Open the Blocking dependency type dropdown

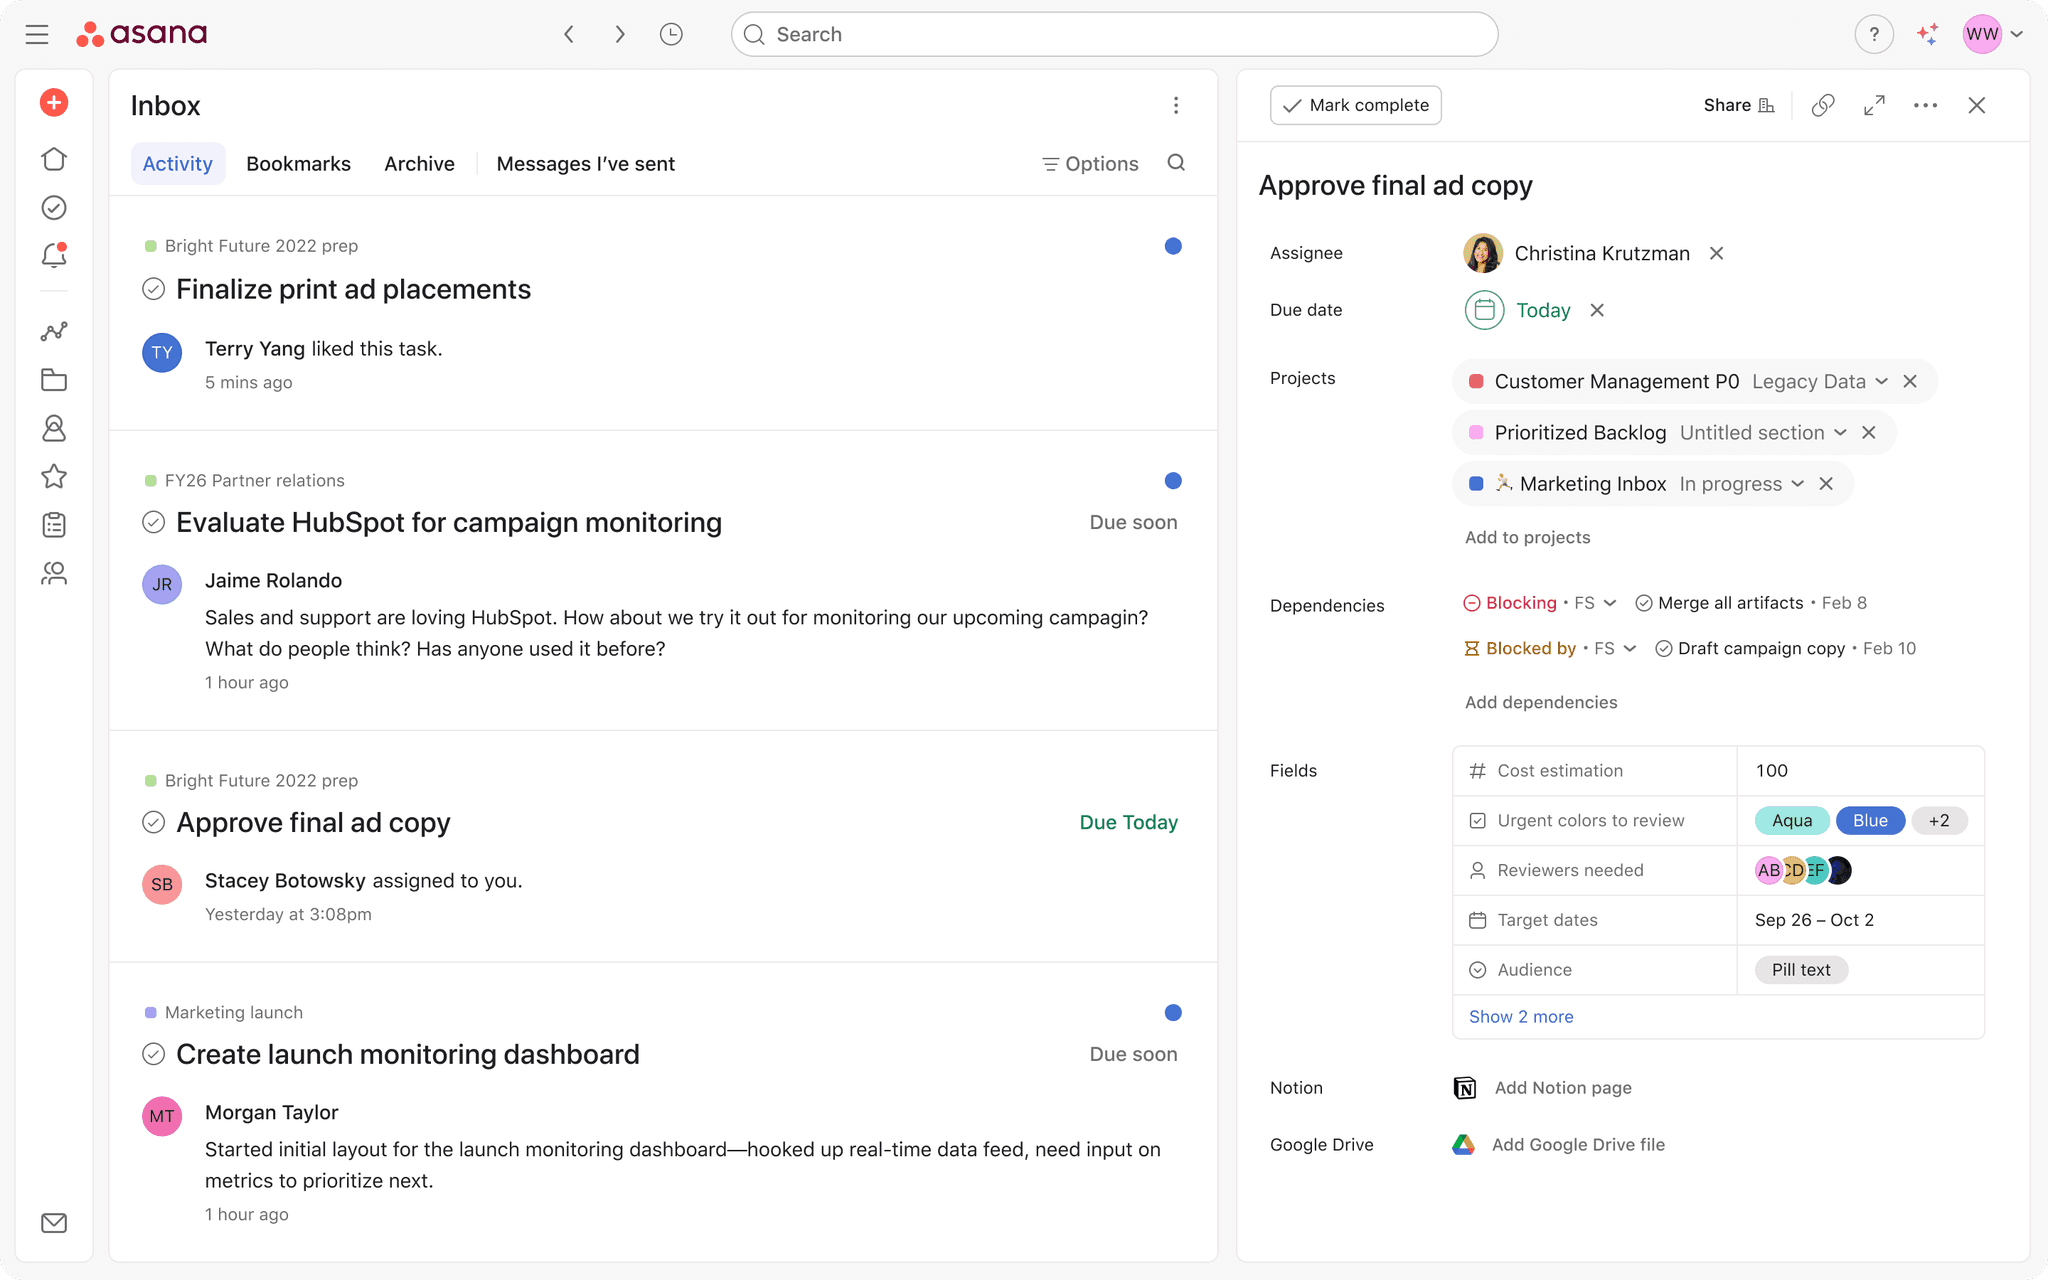coord(1609,603)
